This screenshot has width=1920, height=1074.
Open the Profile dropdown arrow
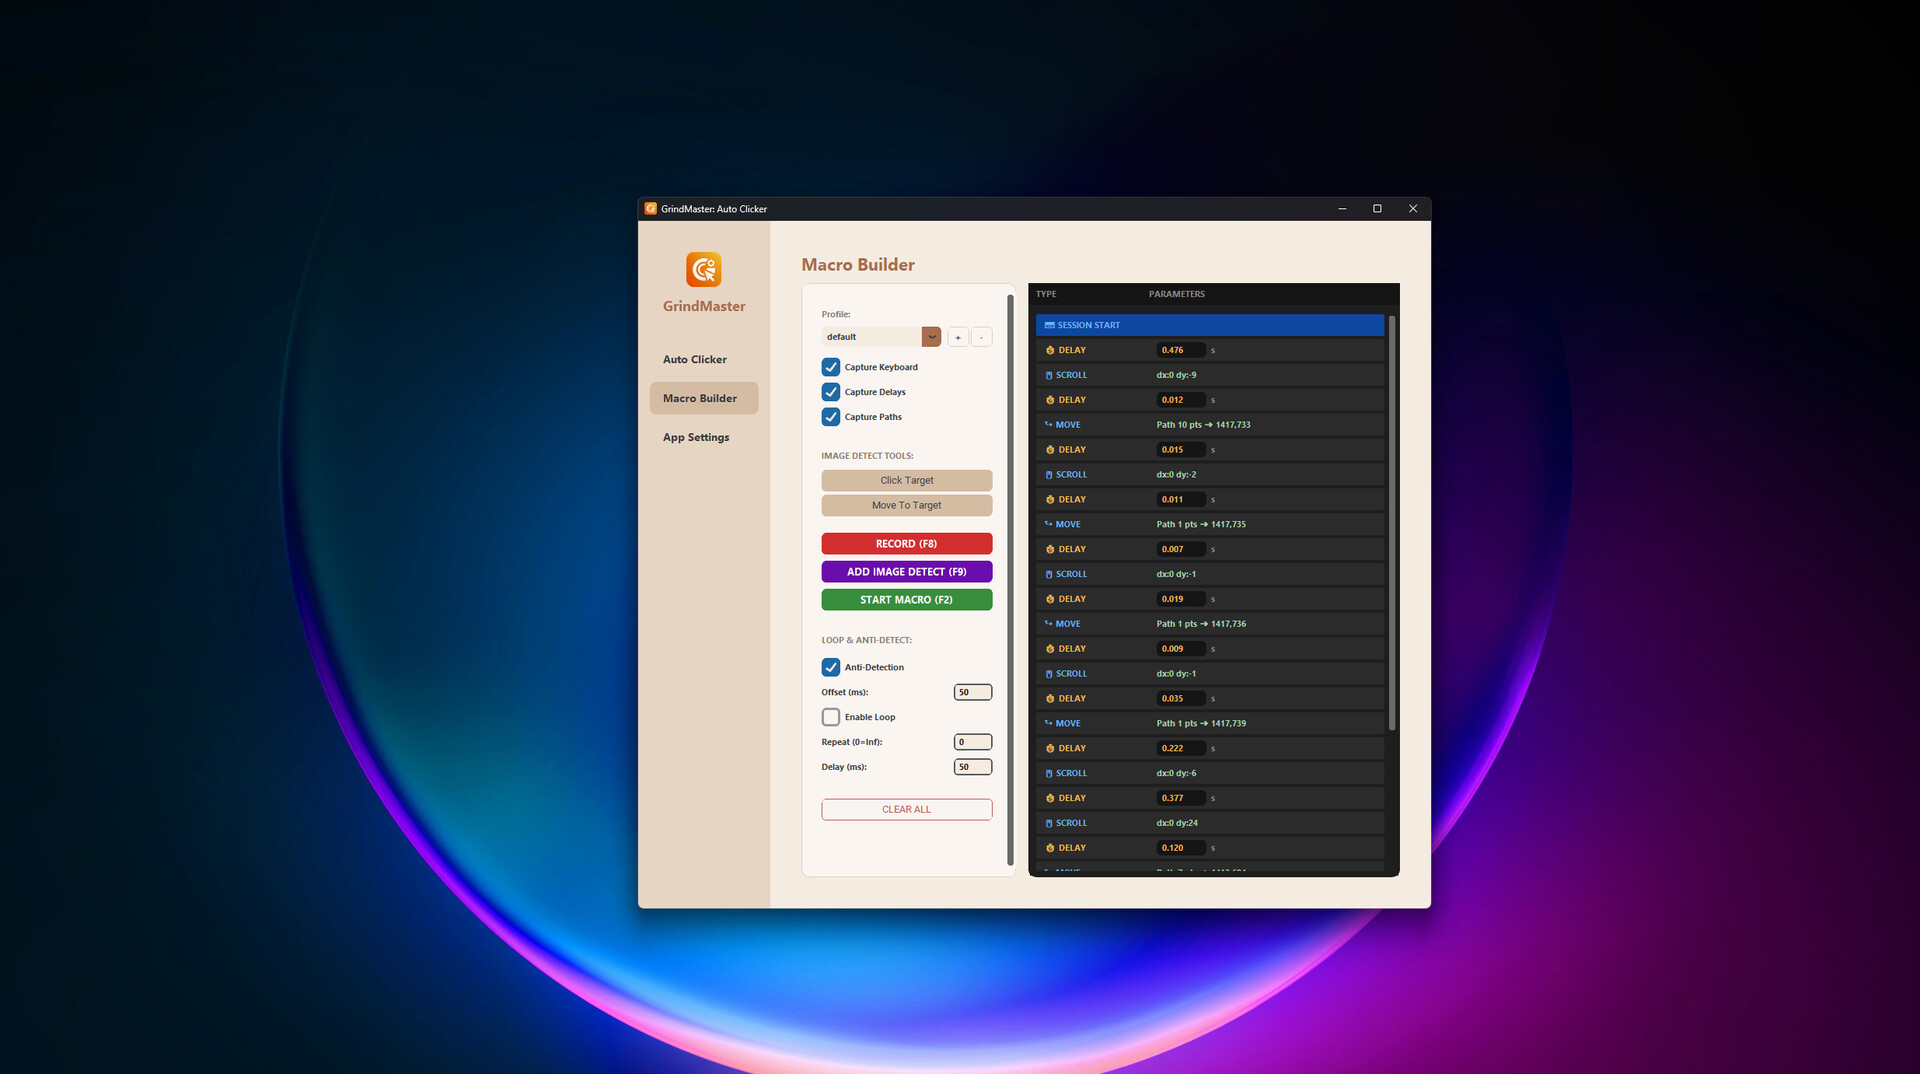932,337
